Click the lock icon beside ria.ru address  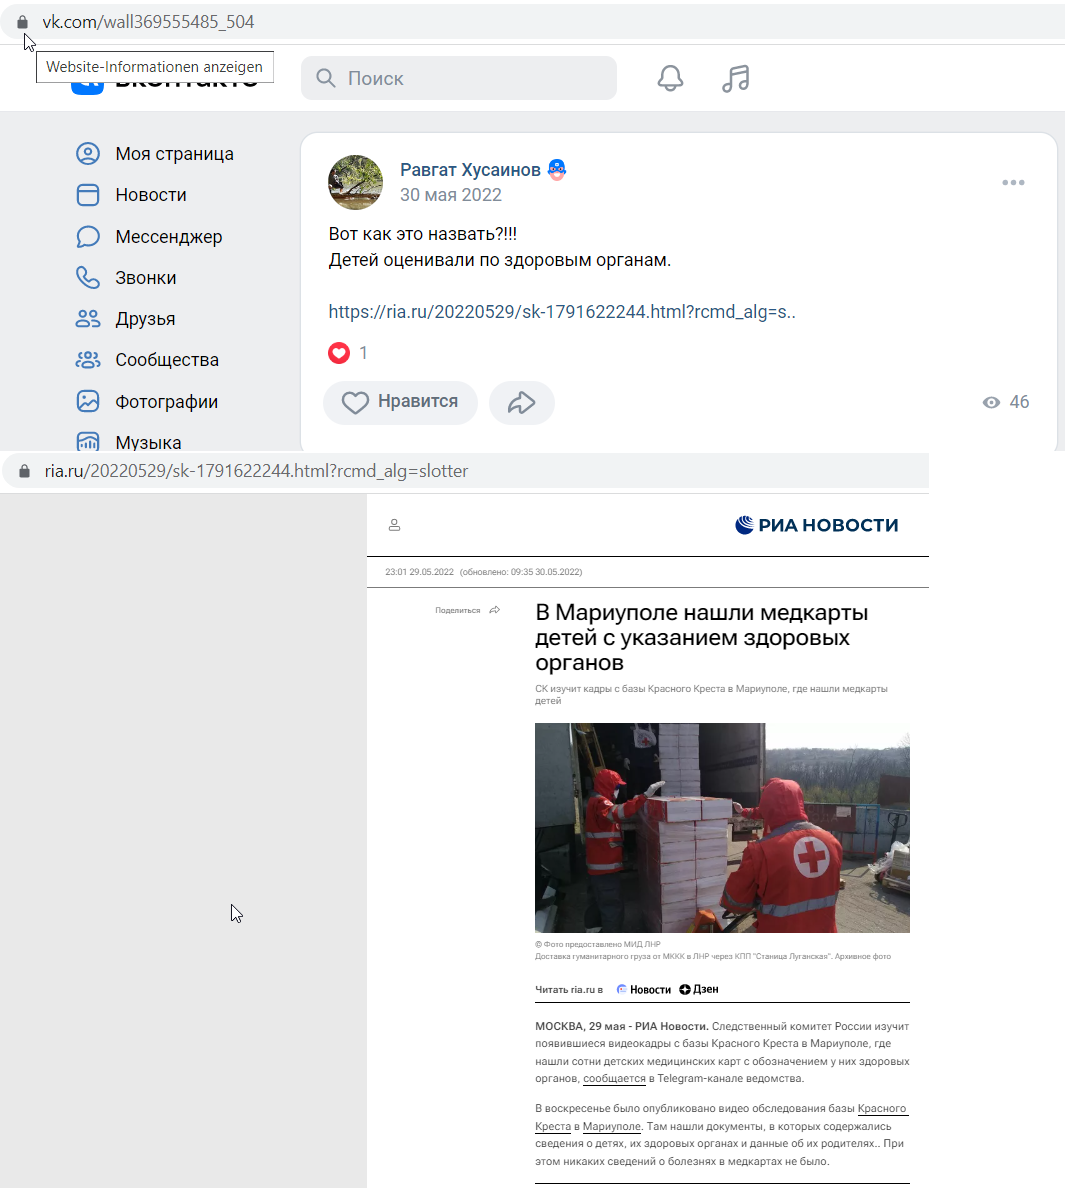pyautogui.click(x=24, y=471)
